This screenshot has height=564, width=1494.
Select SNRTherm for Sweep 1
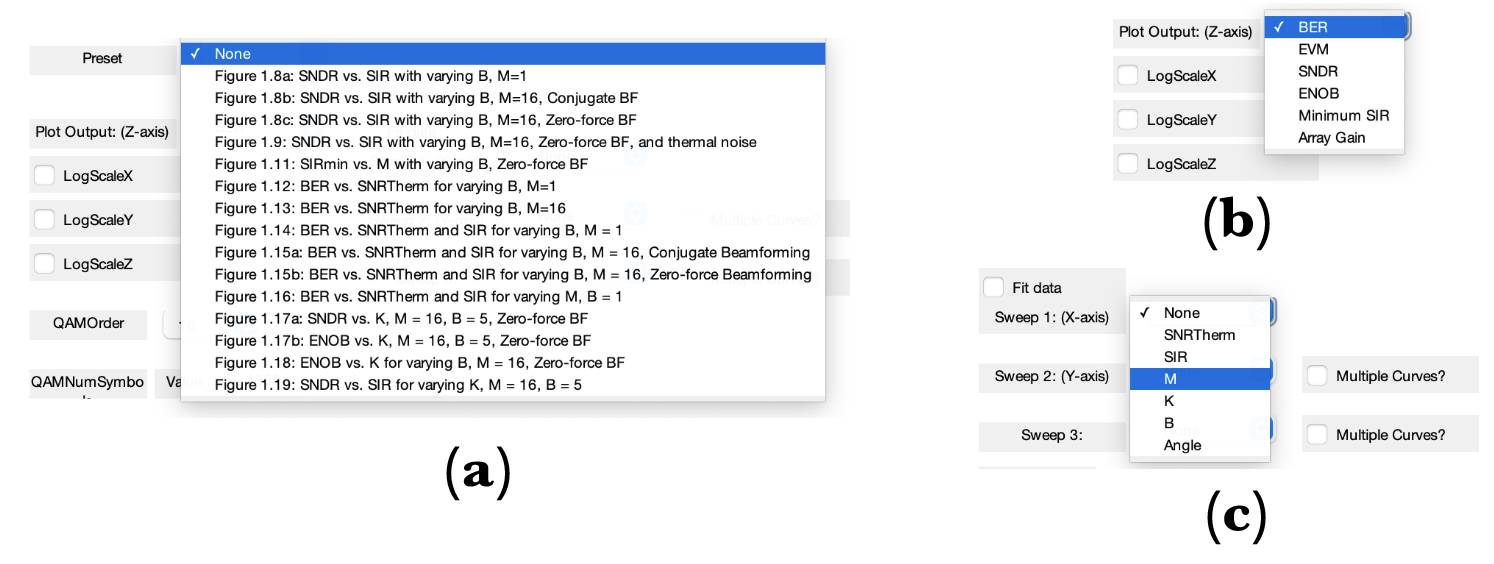click(1199, 335)
